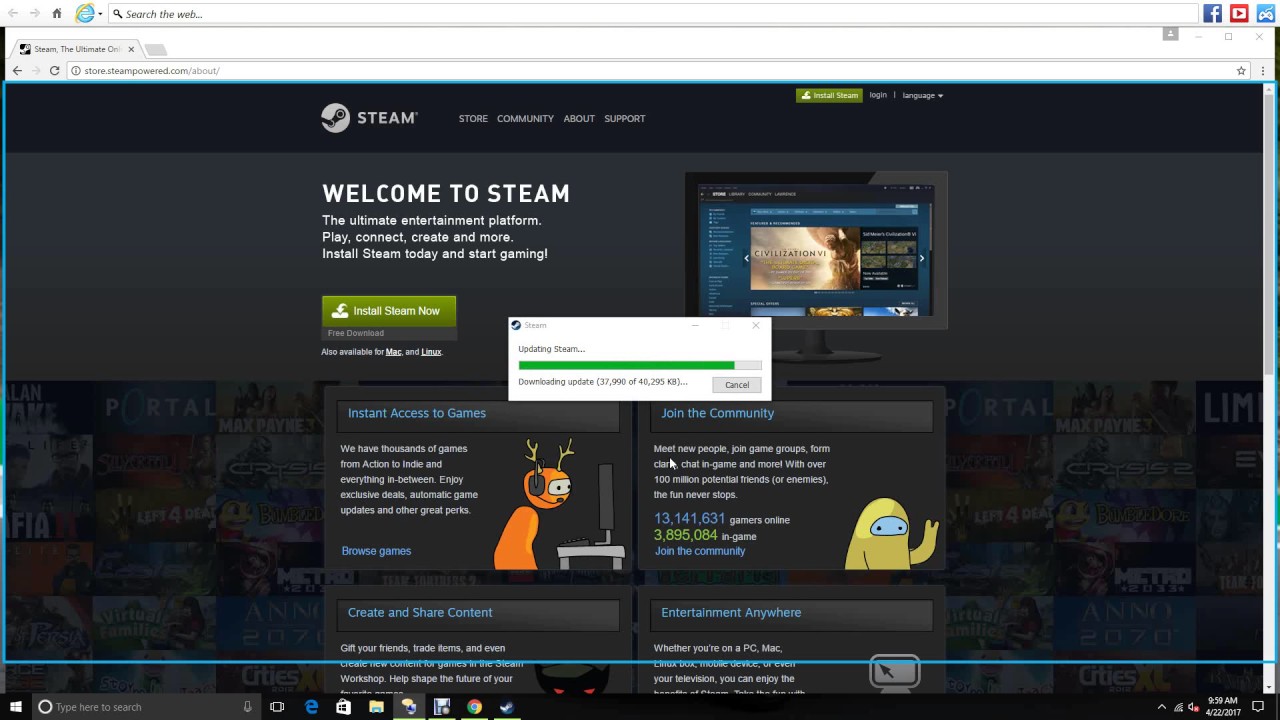Screen dimensions: 1280x720
Task: Open the COMMUNITY menu
Action: 525,118
